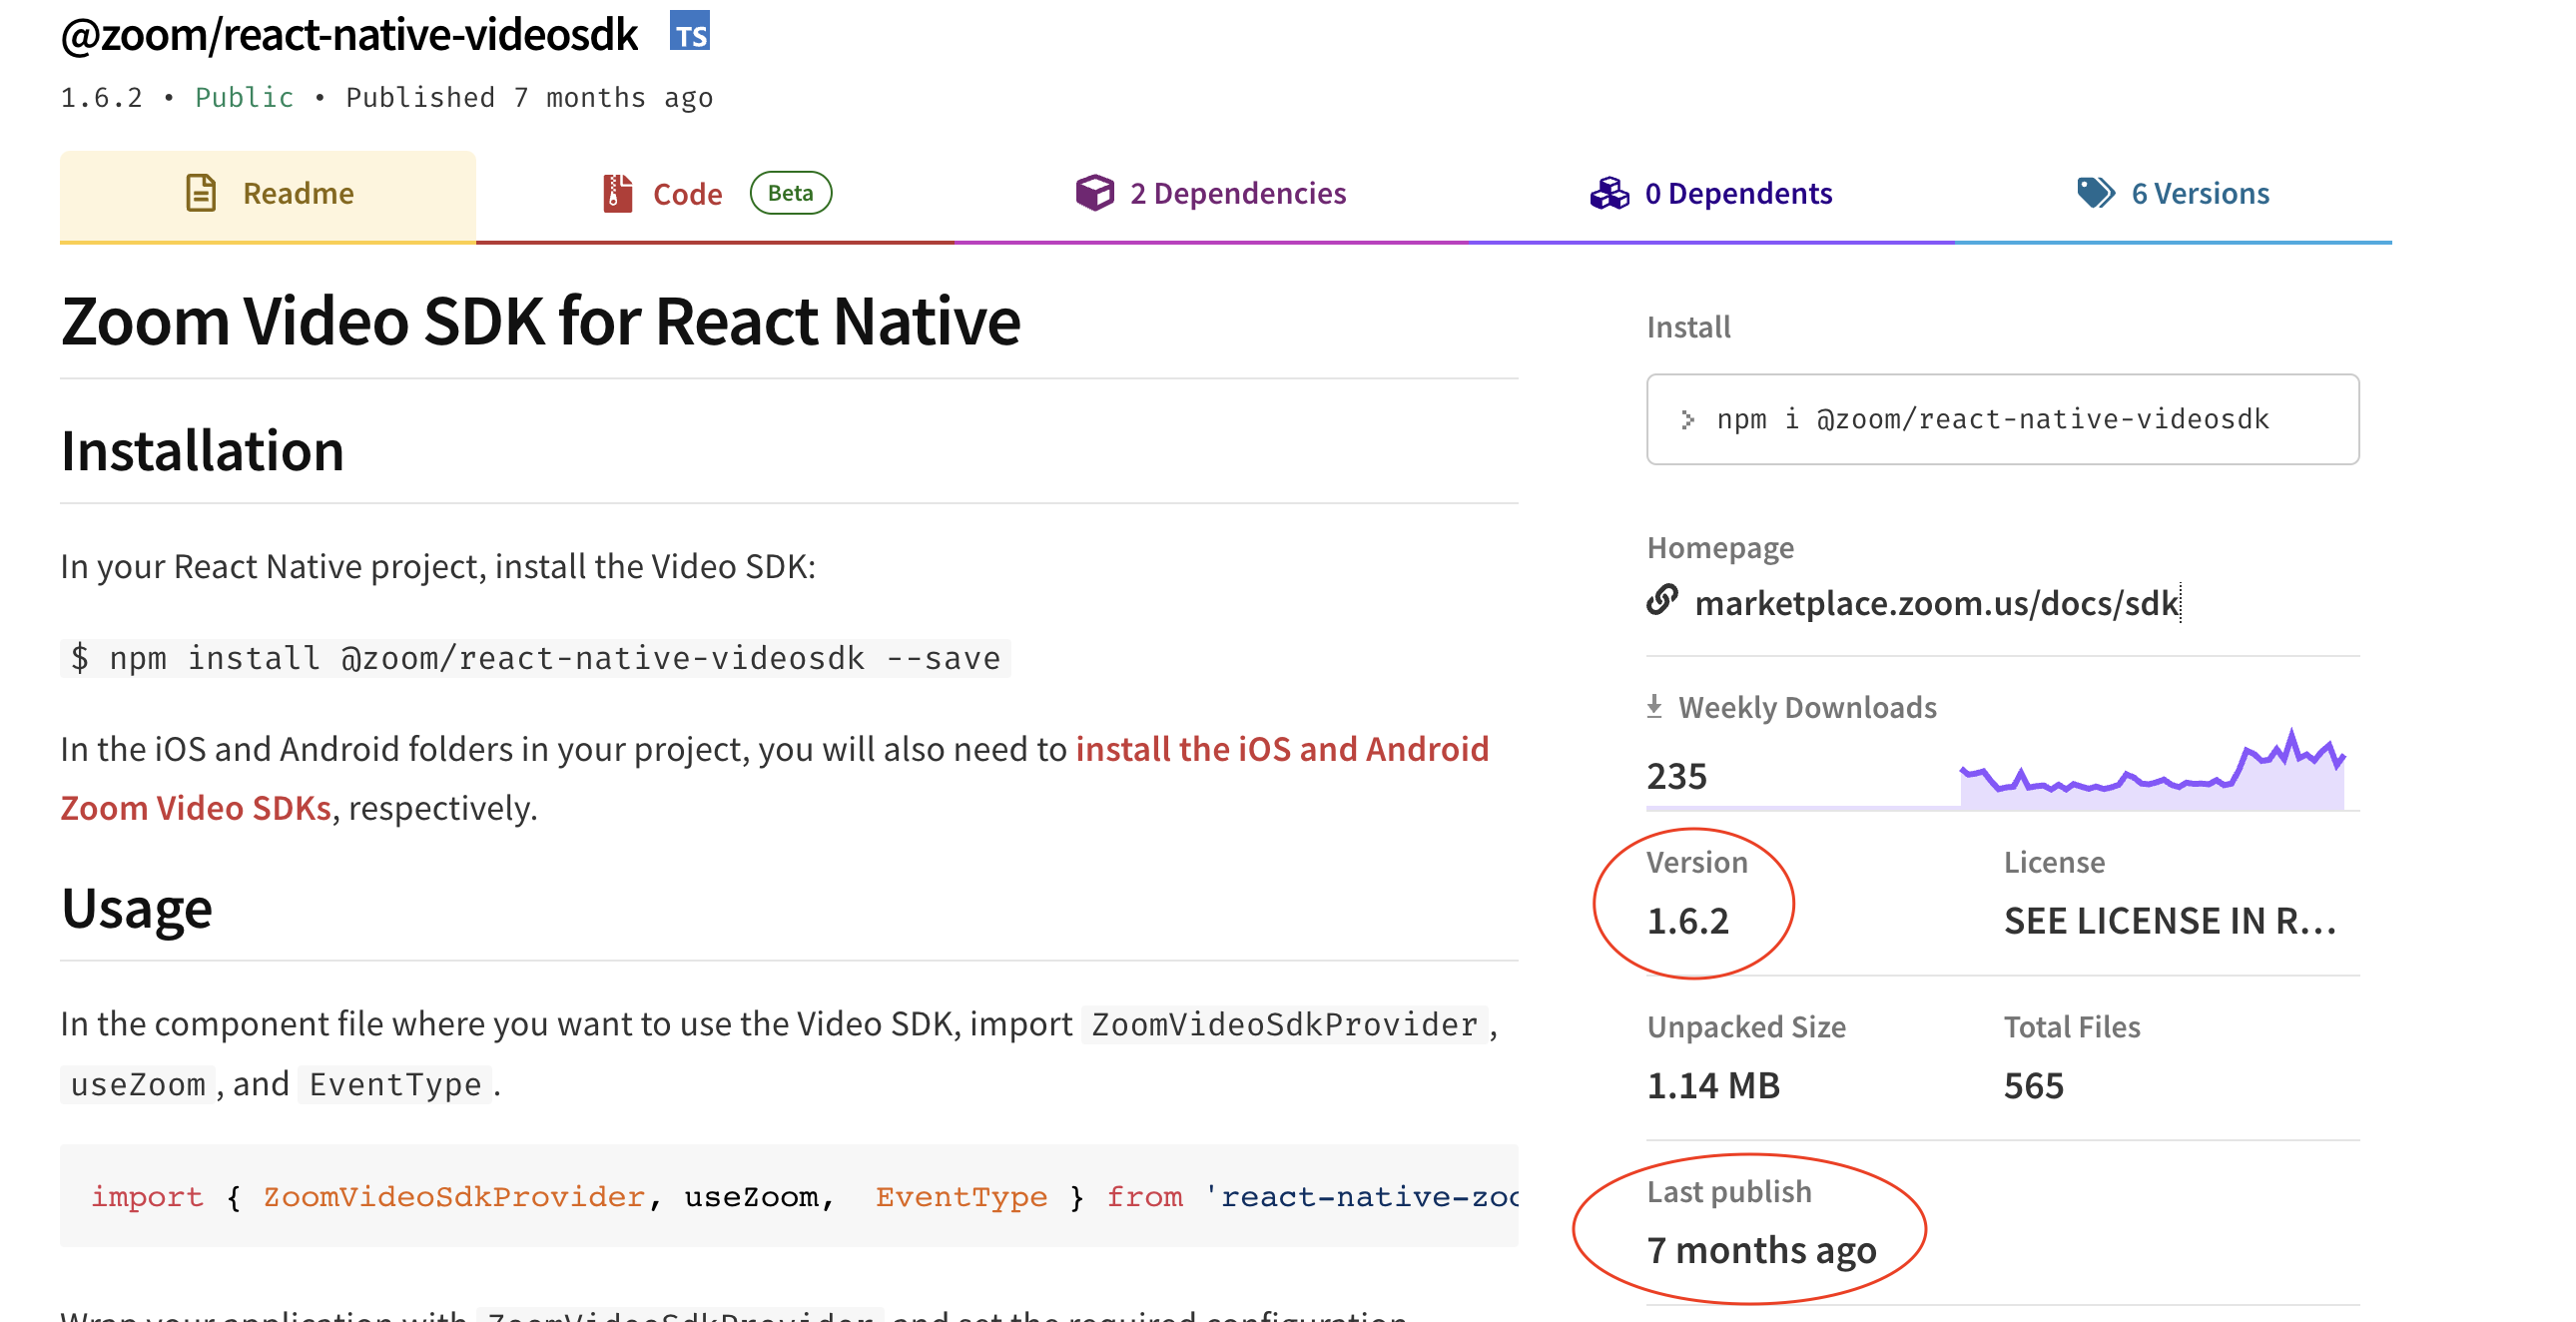This screenshot has height=1322, width=2576.
Task: Open marketplace.zoom.us/docs/sdk homepage link
Action: pos(1936,603)
